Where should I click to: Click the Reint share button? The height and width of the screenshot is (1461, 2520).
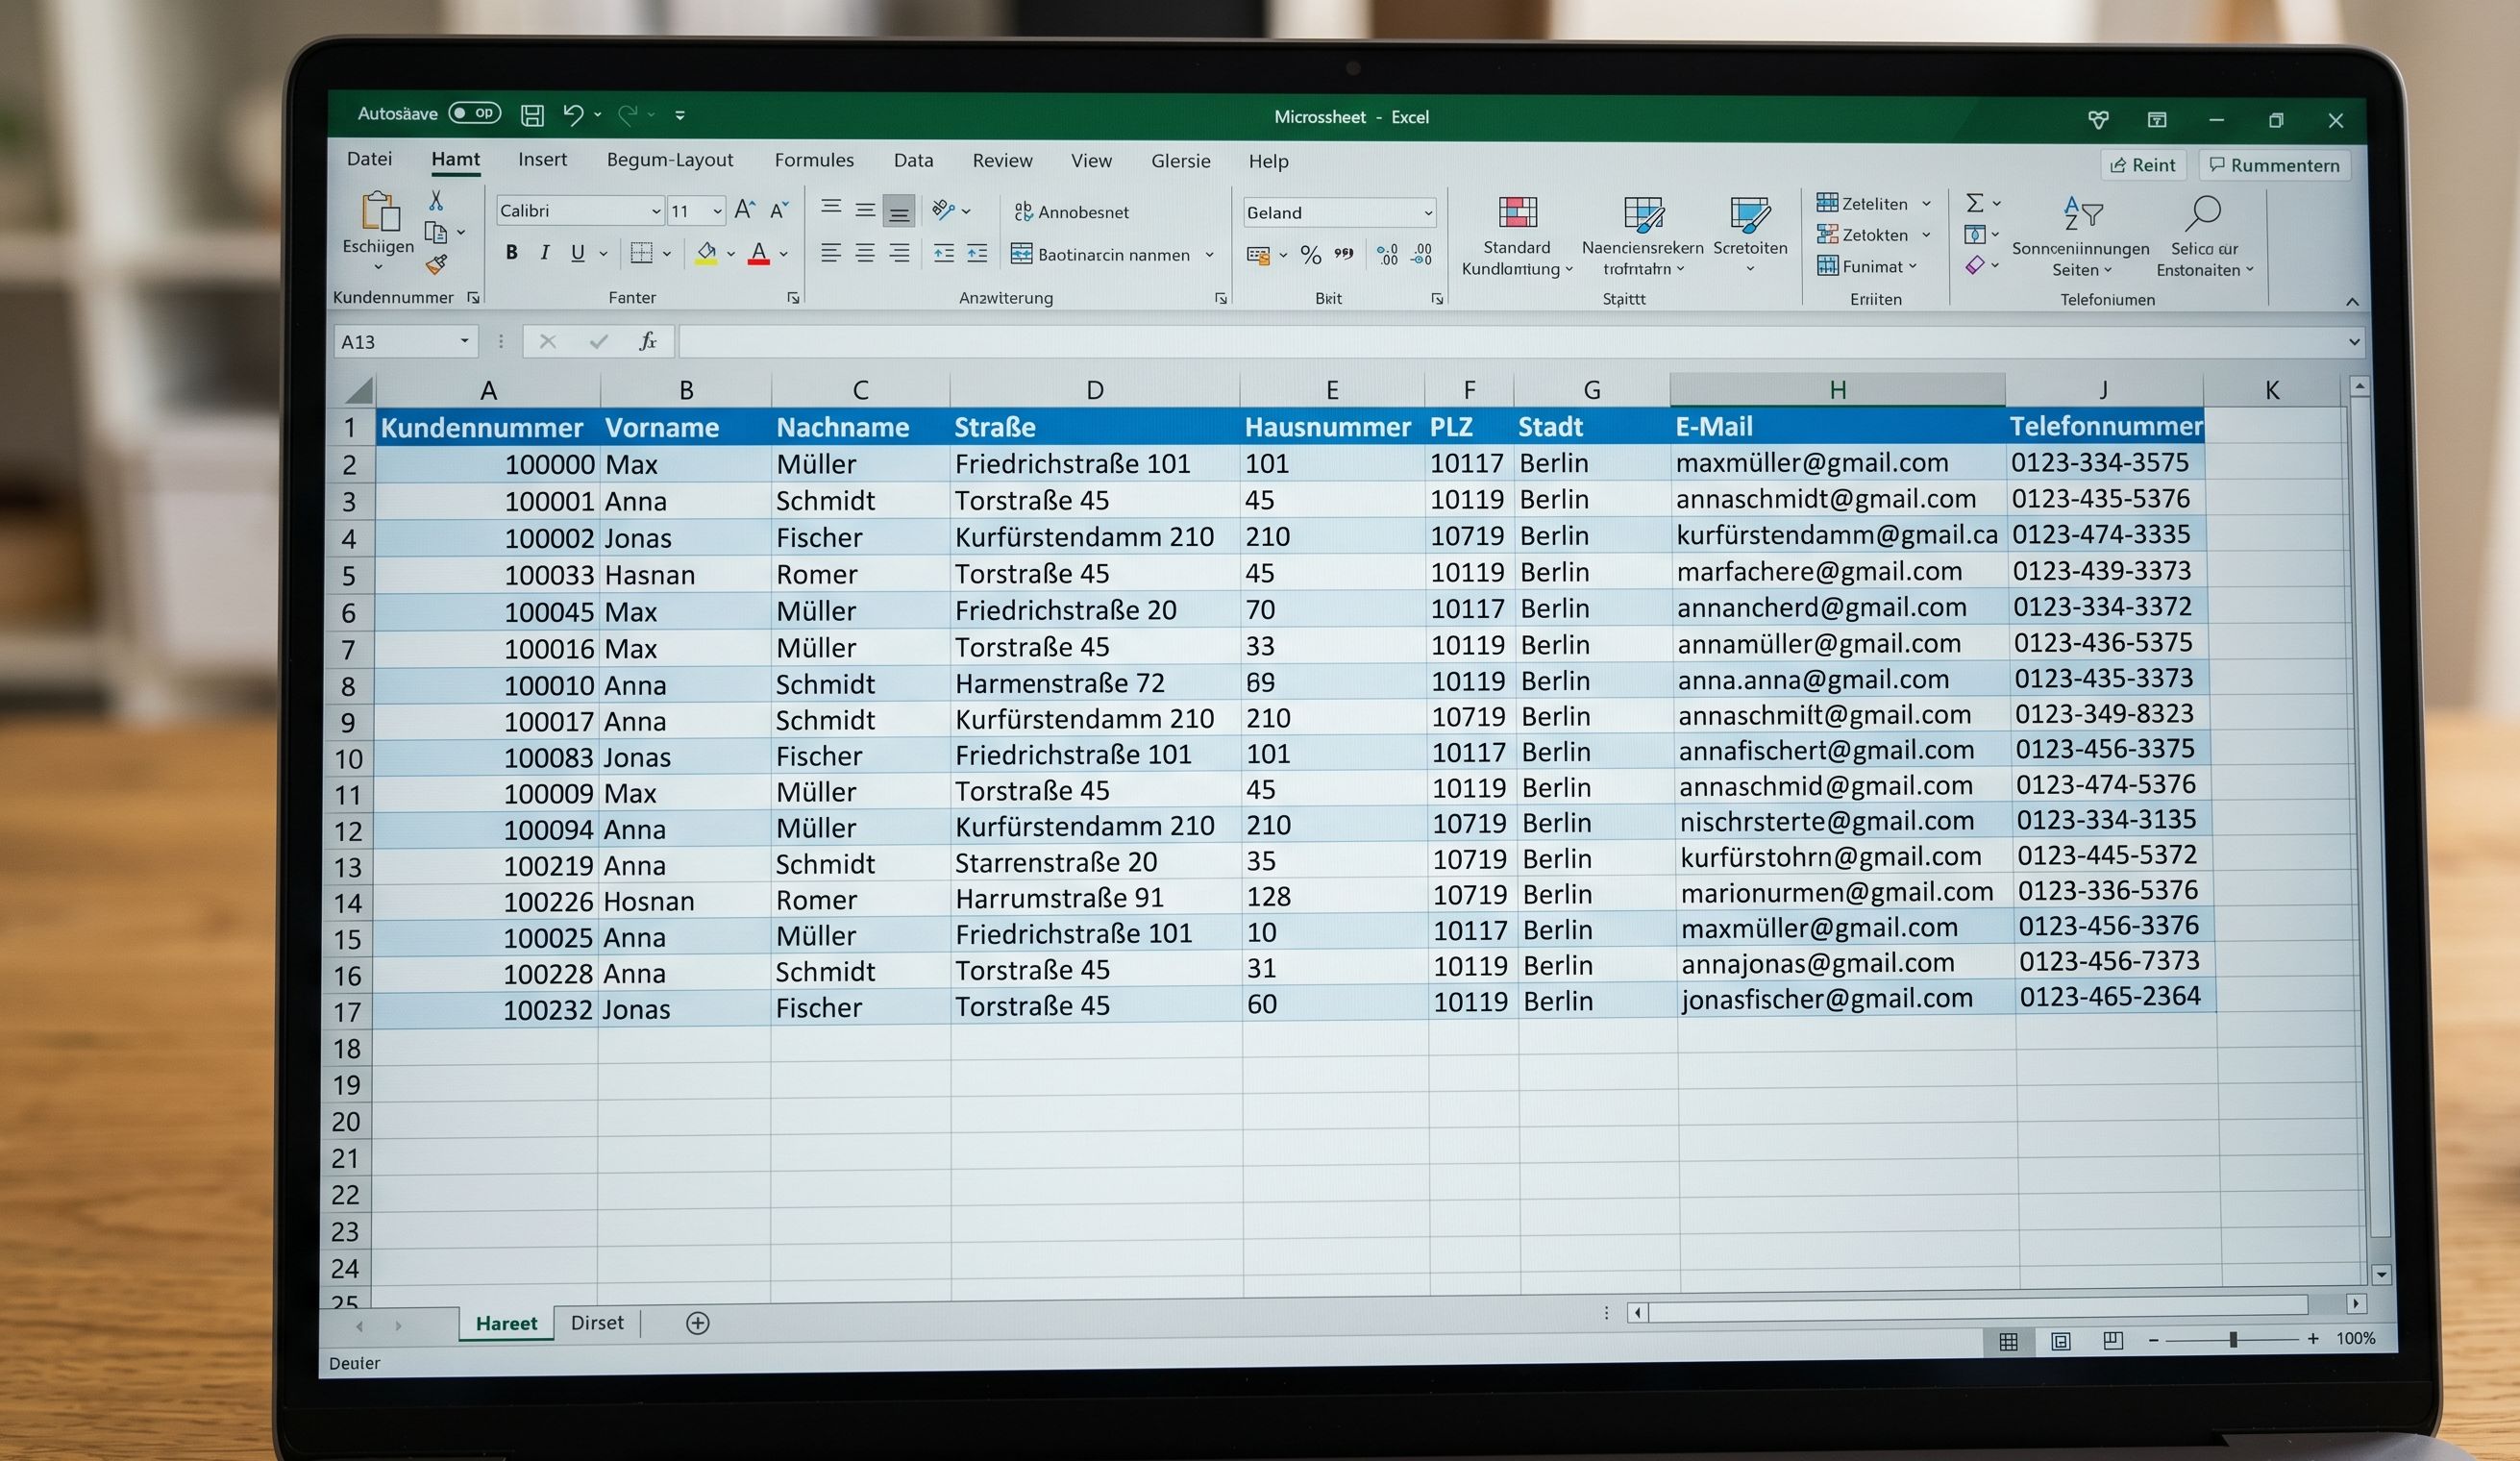2142,165
